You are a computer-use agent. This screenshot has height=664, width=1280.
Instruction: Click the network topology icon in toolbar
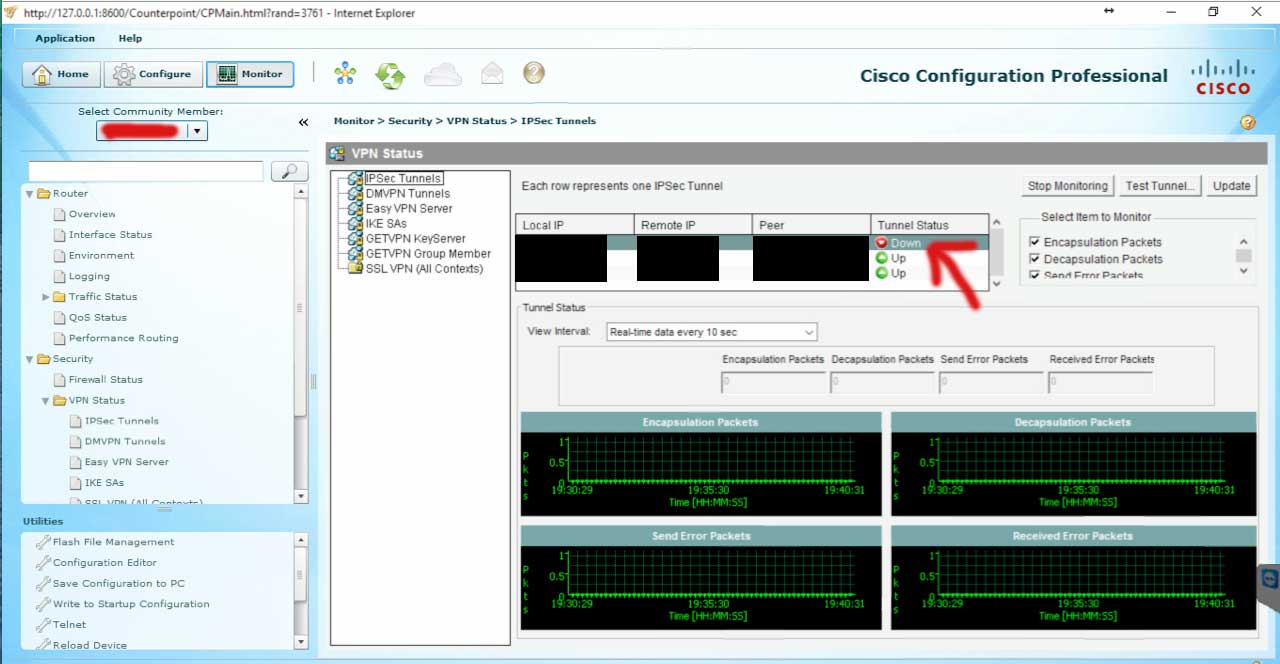pos(345,74)
